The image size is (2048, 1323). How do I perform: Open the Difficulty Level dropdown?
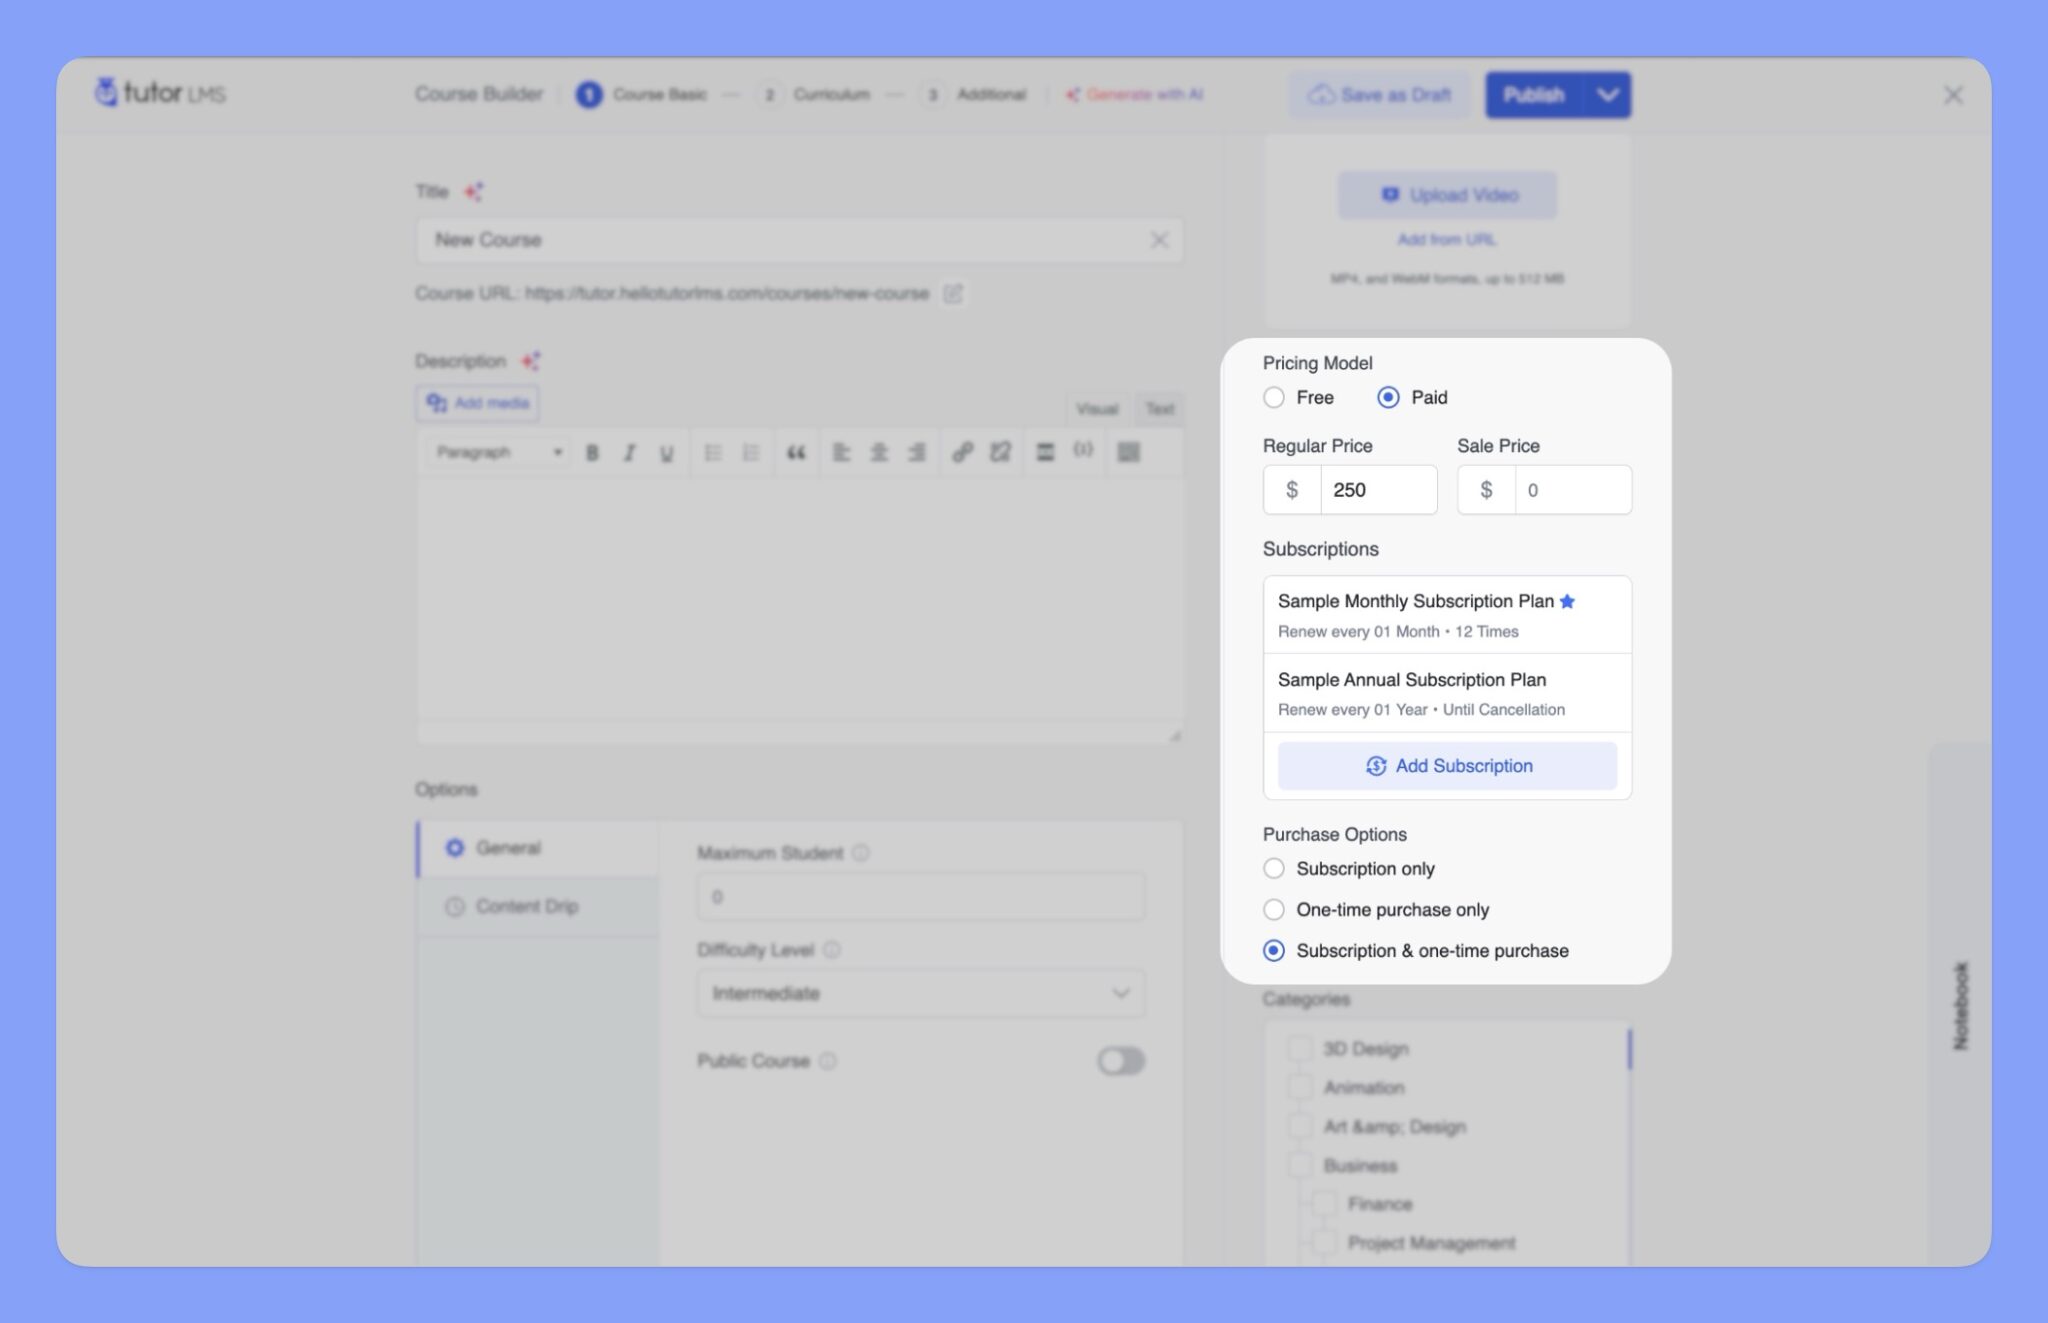pos(919,992)
